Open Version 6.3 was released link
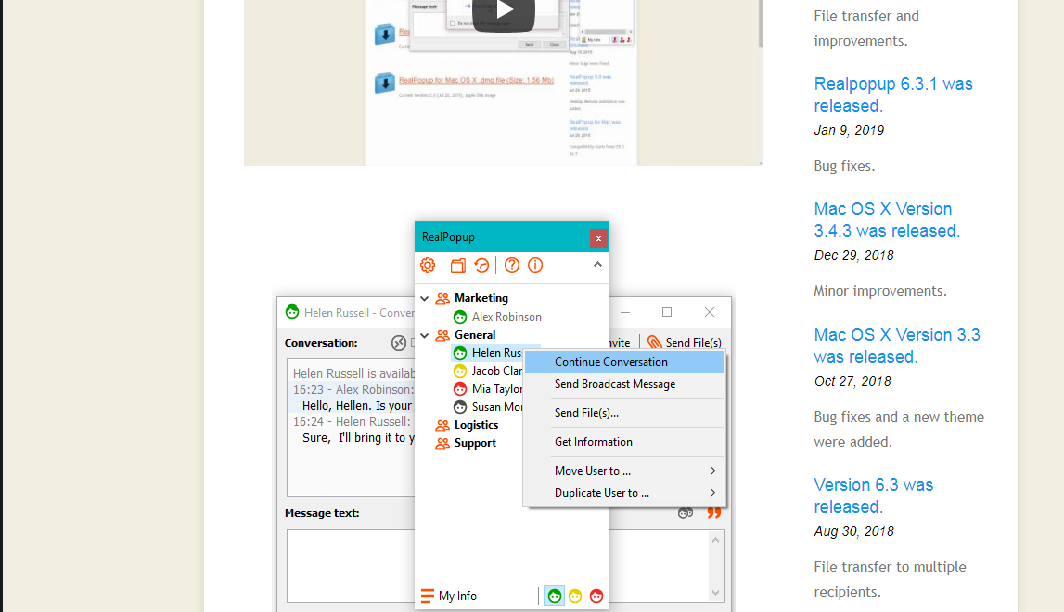This screenshot has width=1064, height=612. [873, 496]
